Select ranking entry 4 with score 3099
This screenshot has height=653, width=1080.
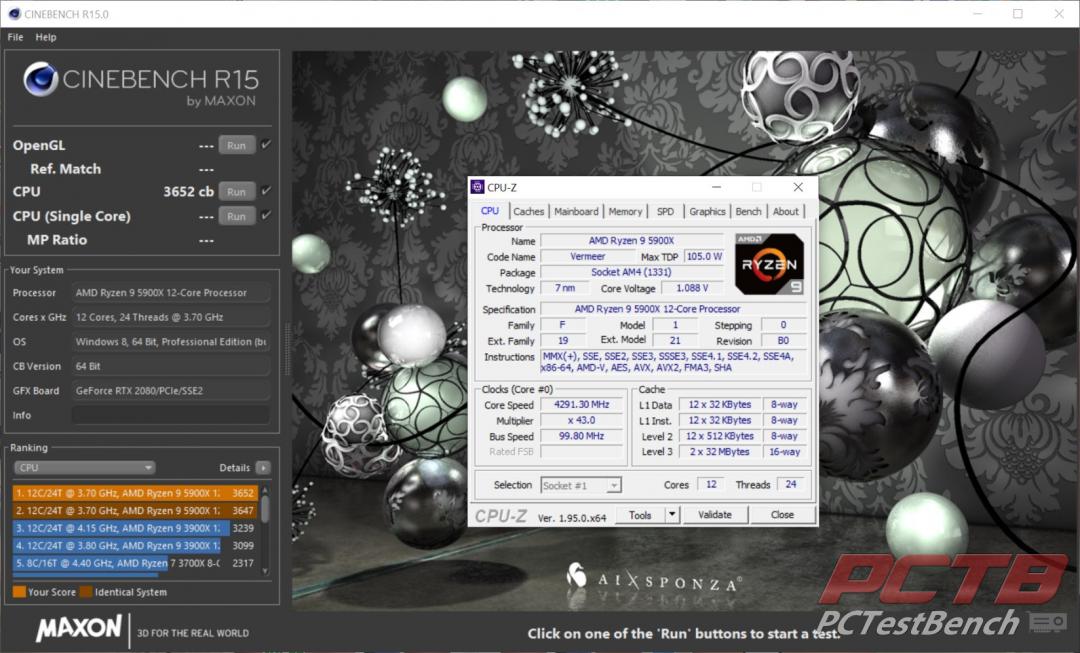(134, 546)
